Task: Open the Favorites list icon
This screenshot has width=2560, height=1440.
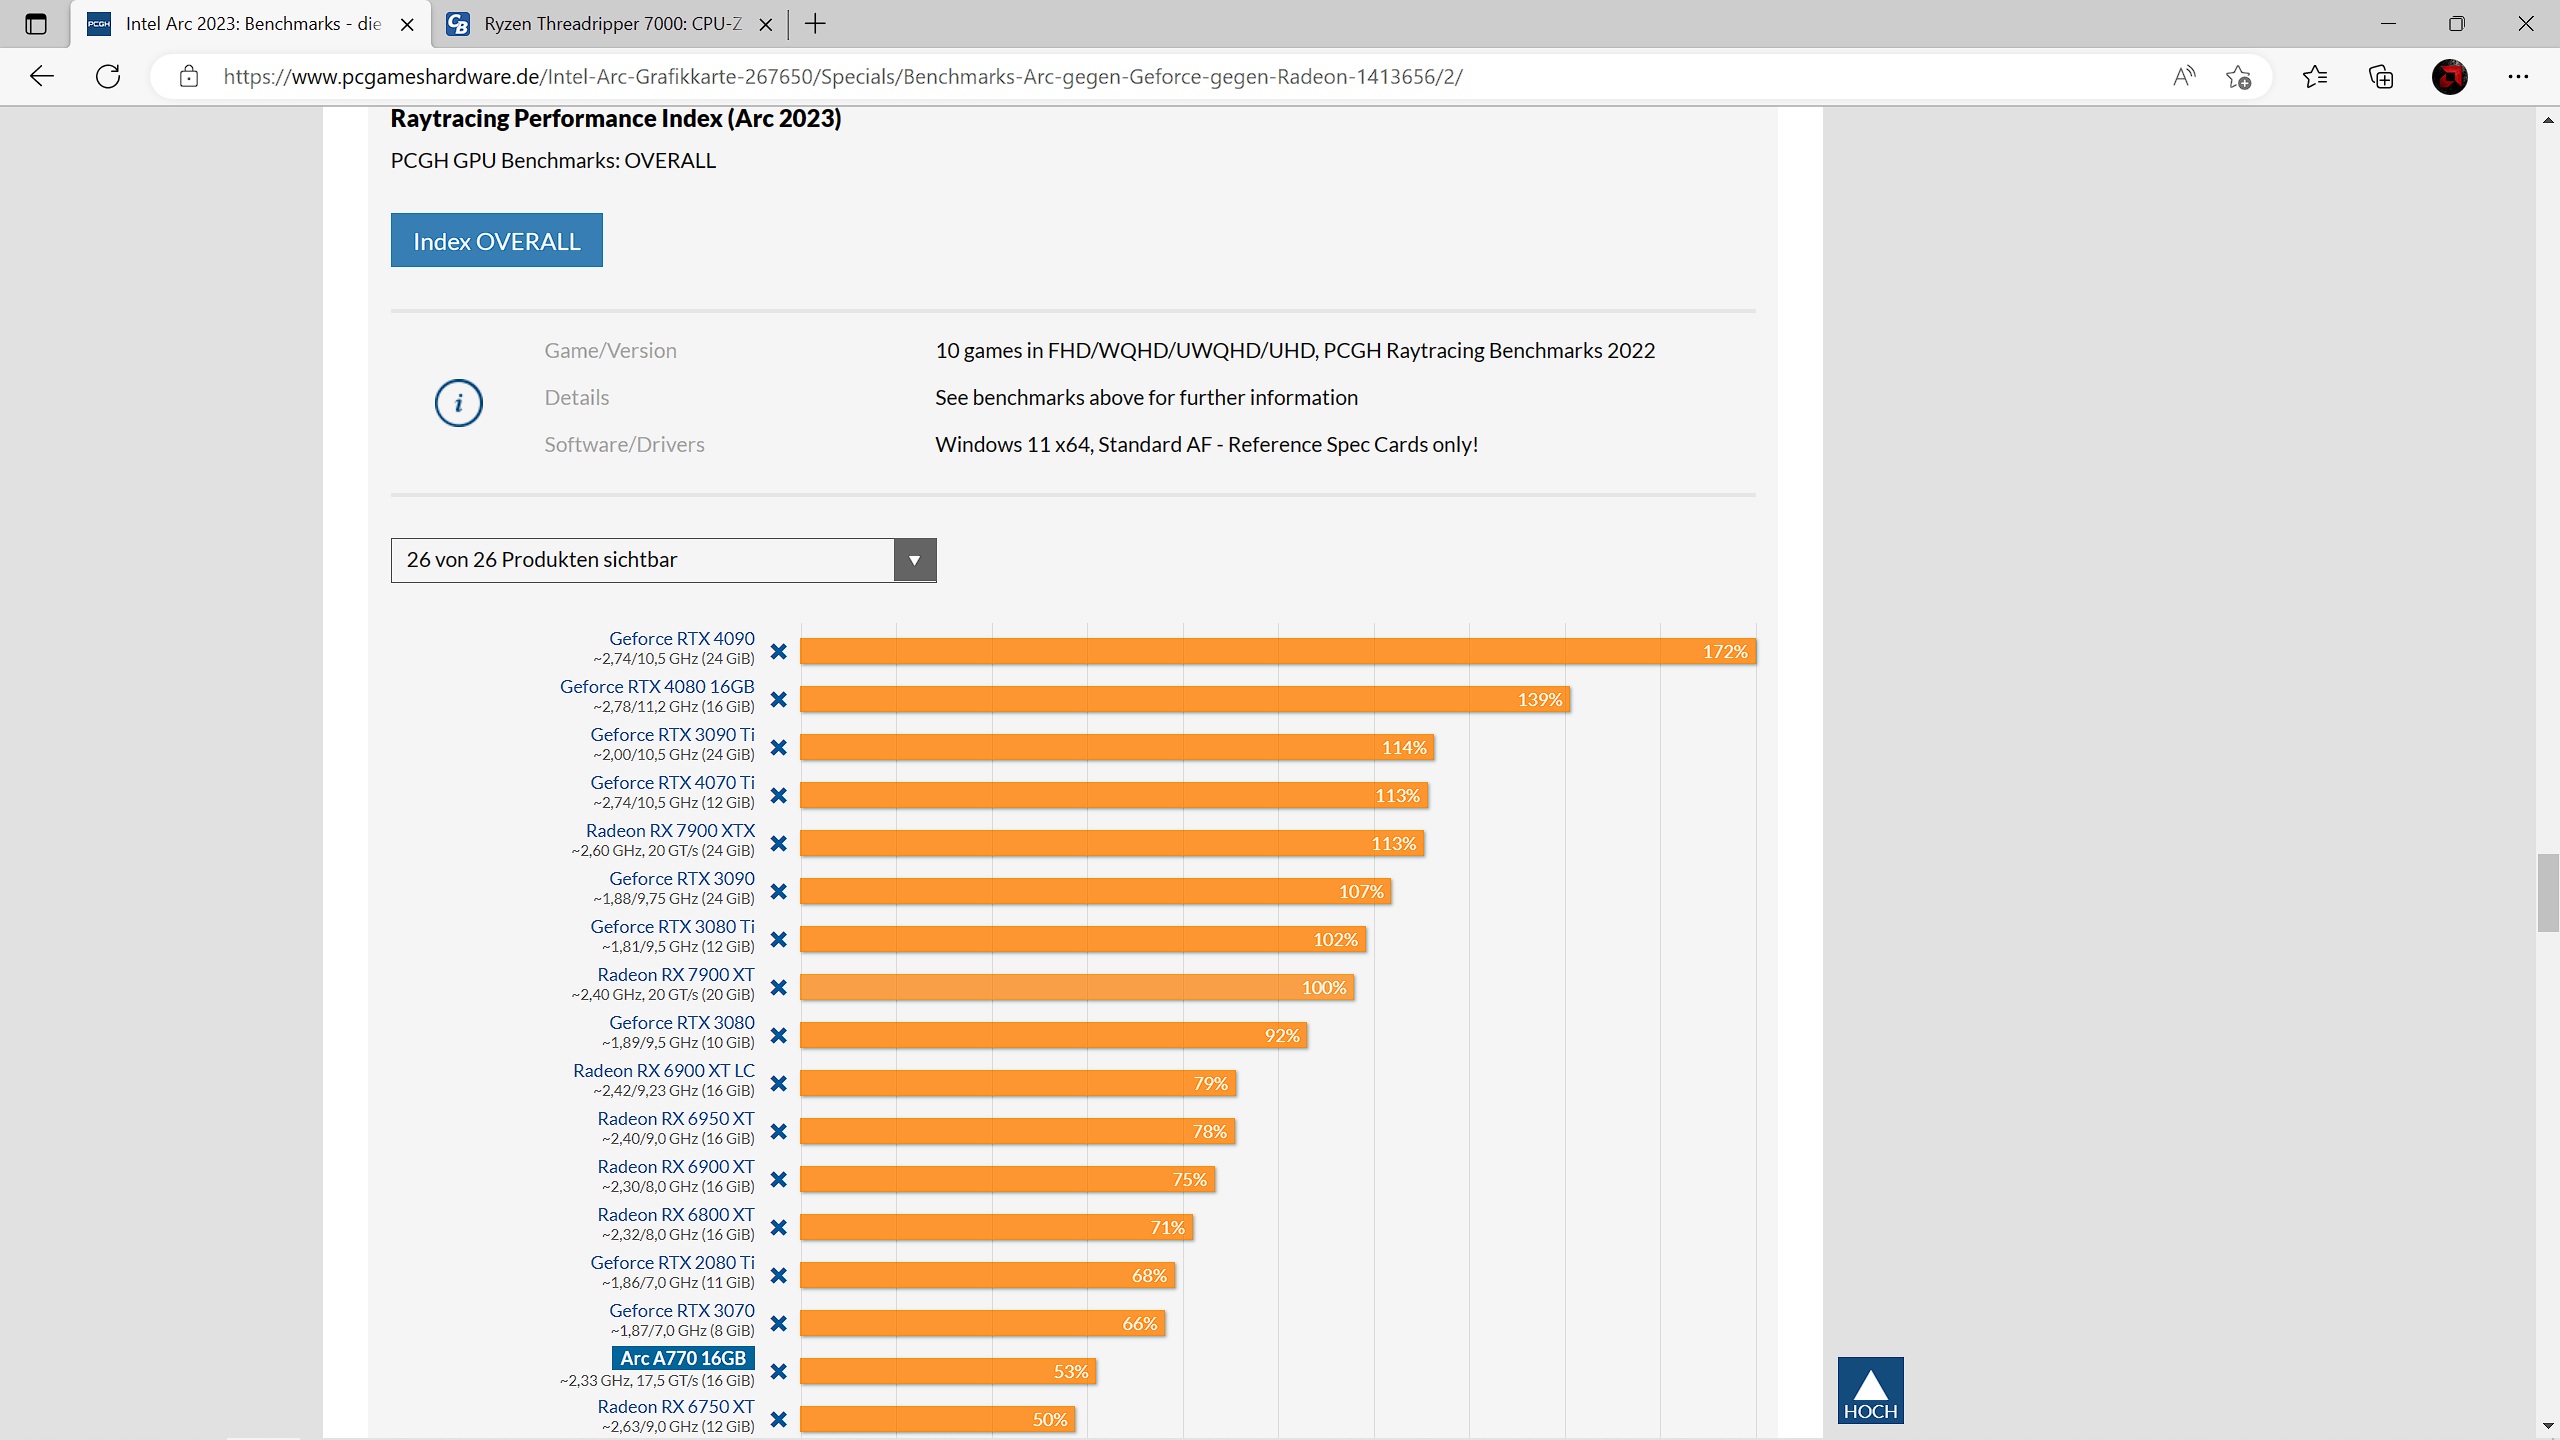Action: pos(2314,76)
